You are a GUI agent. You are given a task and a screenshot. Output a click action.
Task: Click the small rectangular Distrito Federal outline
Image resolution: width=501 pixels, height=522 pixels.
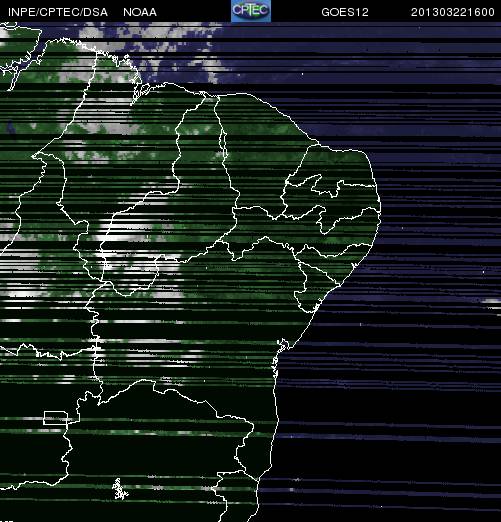55,418
